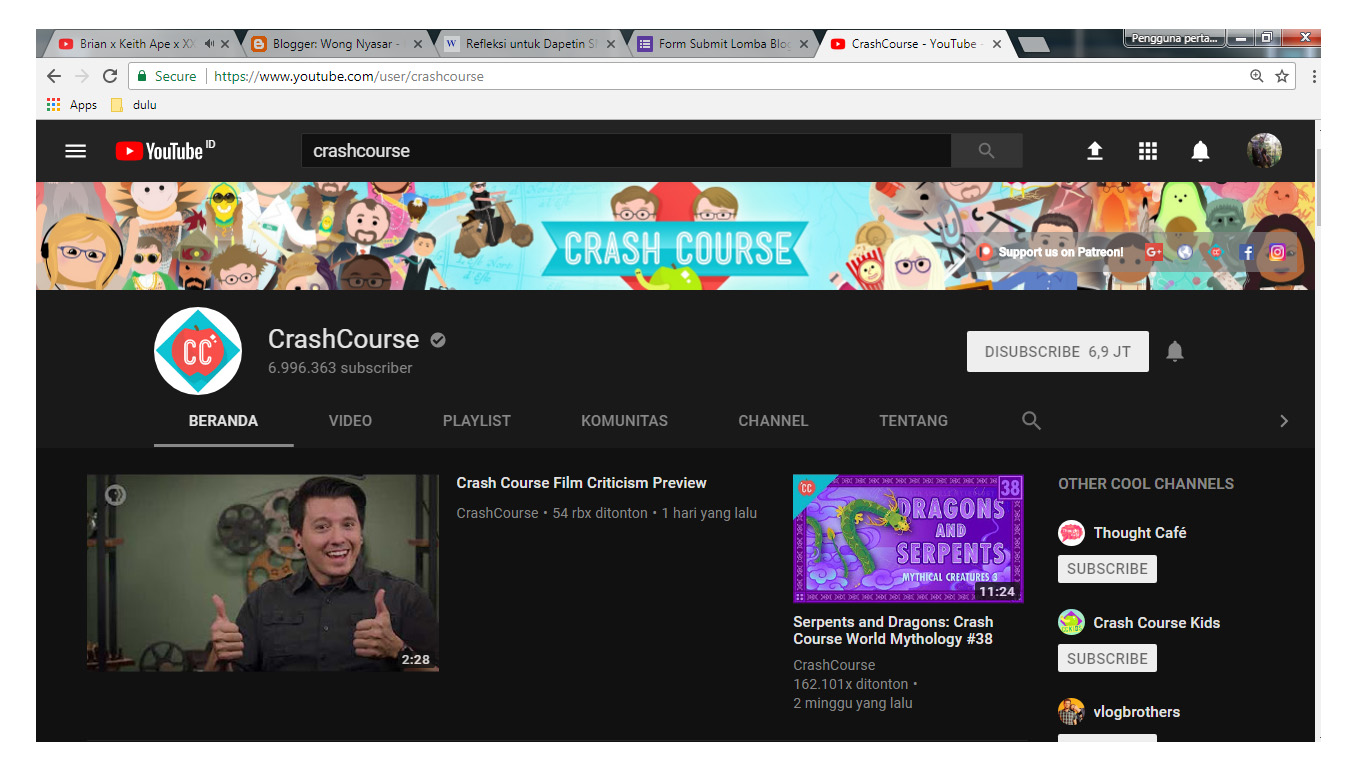The width and height of the screenshot is (1366, 768).
Task: Switch to Form Submit Lomba Blog tab
Action: point(721,44)
